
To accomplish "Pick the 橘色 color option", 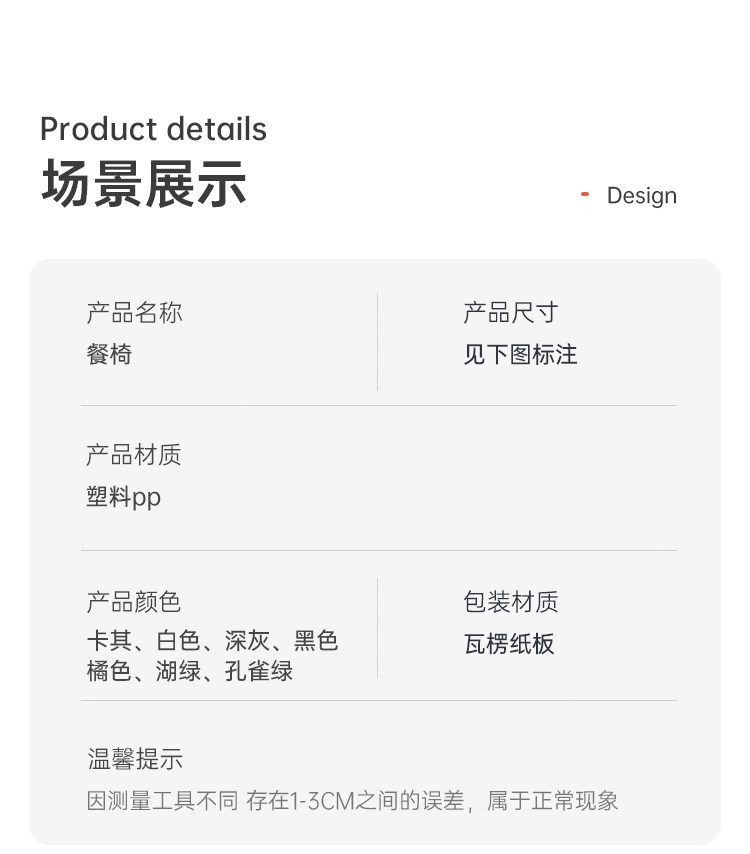I will click(x=109, y=671).
